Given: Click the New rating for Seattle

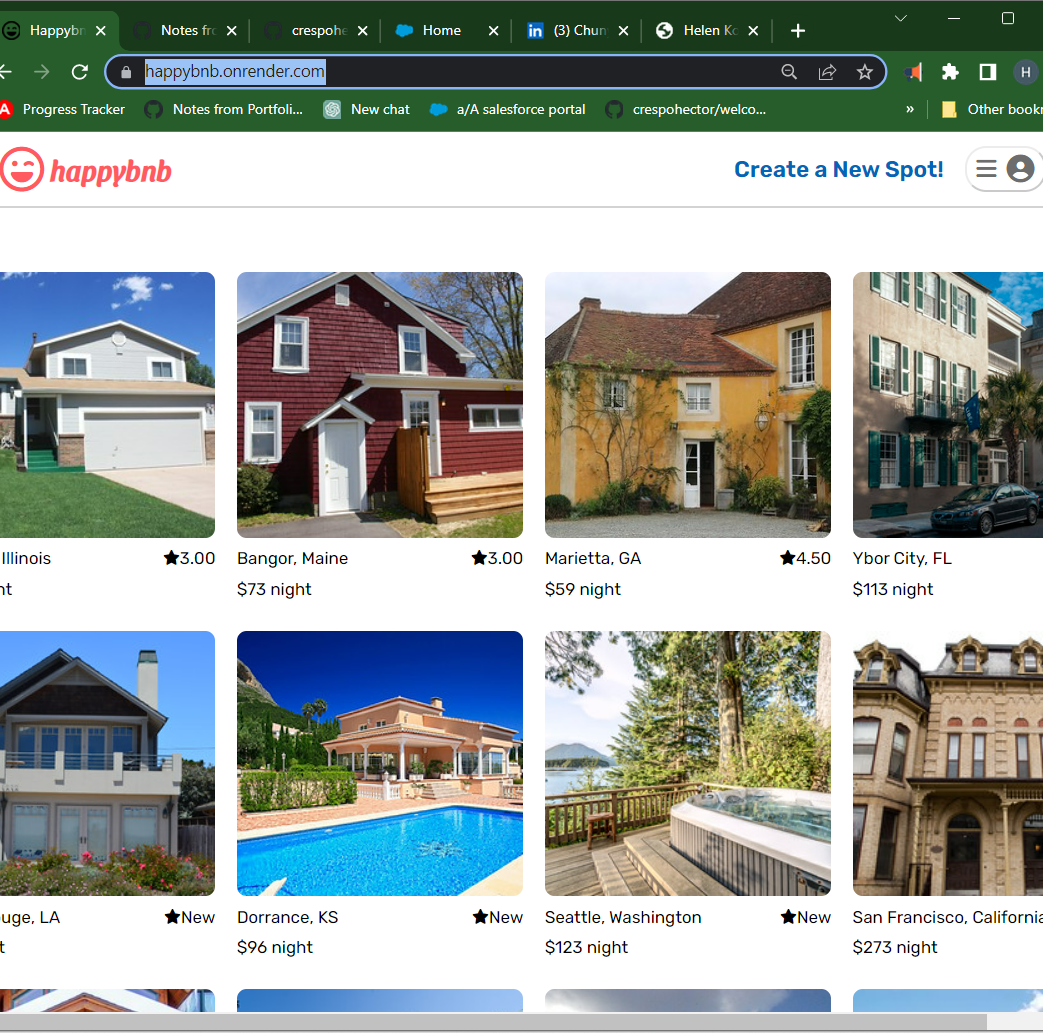Looking at the screenshot, I should (806, 917).
